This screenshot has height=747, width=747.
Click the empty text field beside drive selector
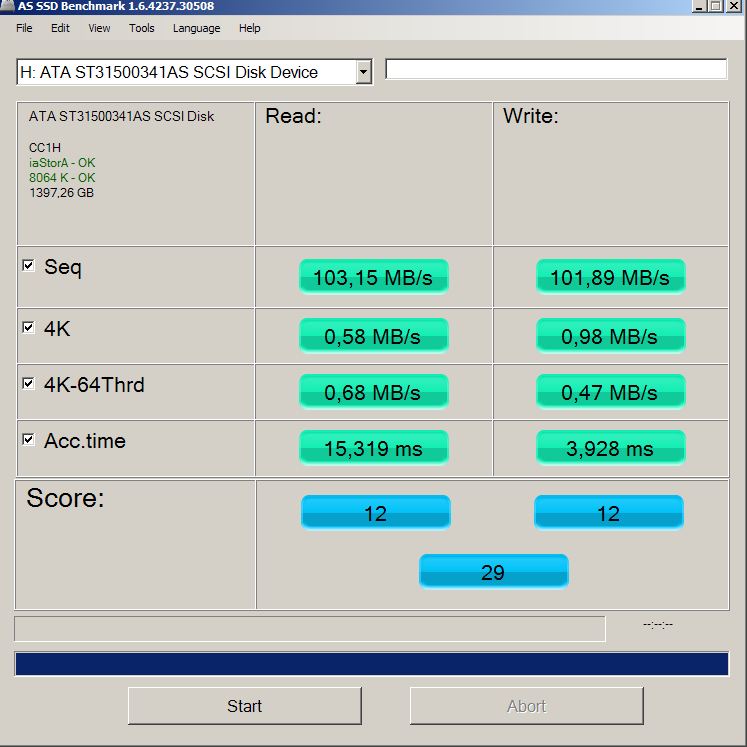[x=556, y=69]
